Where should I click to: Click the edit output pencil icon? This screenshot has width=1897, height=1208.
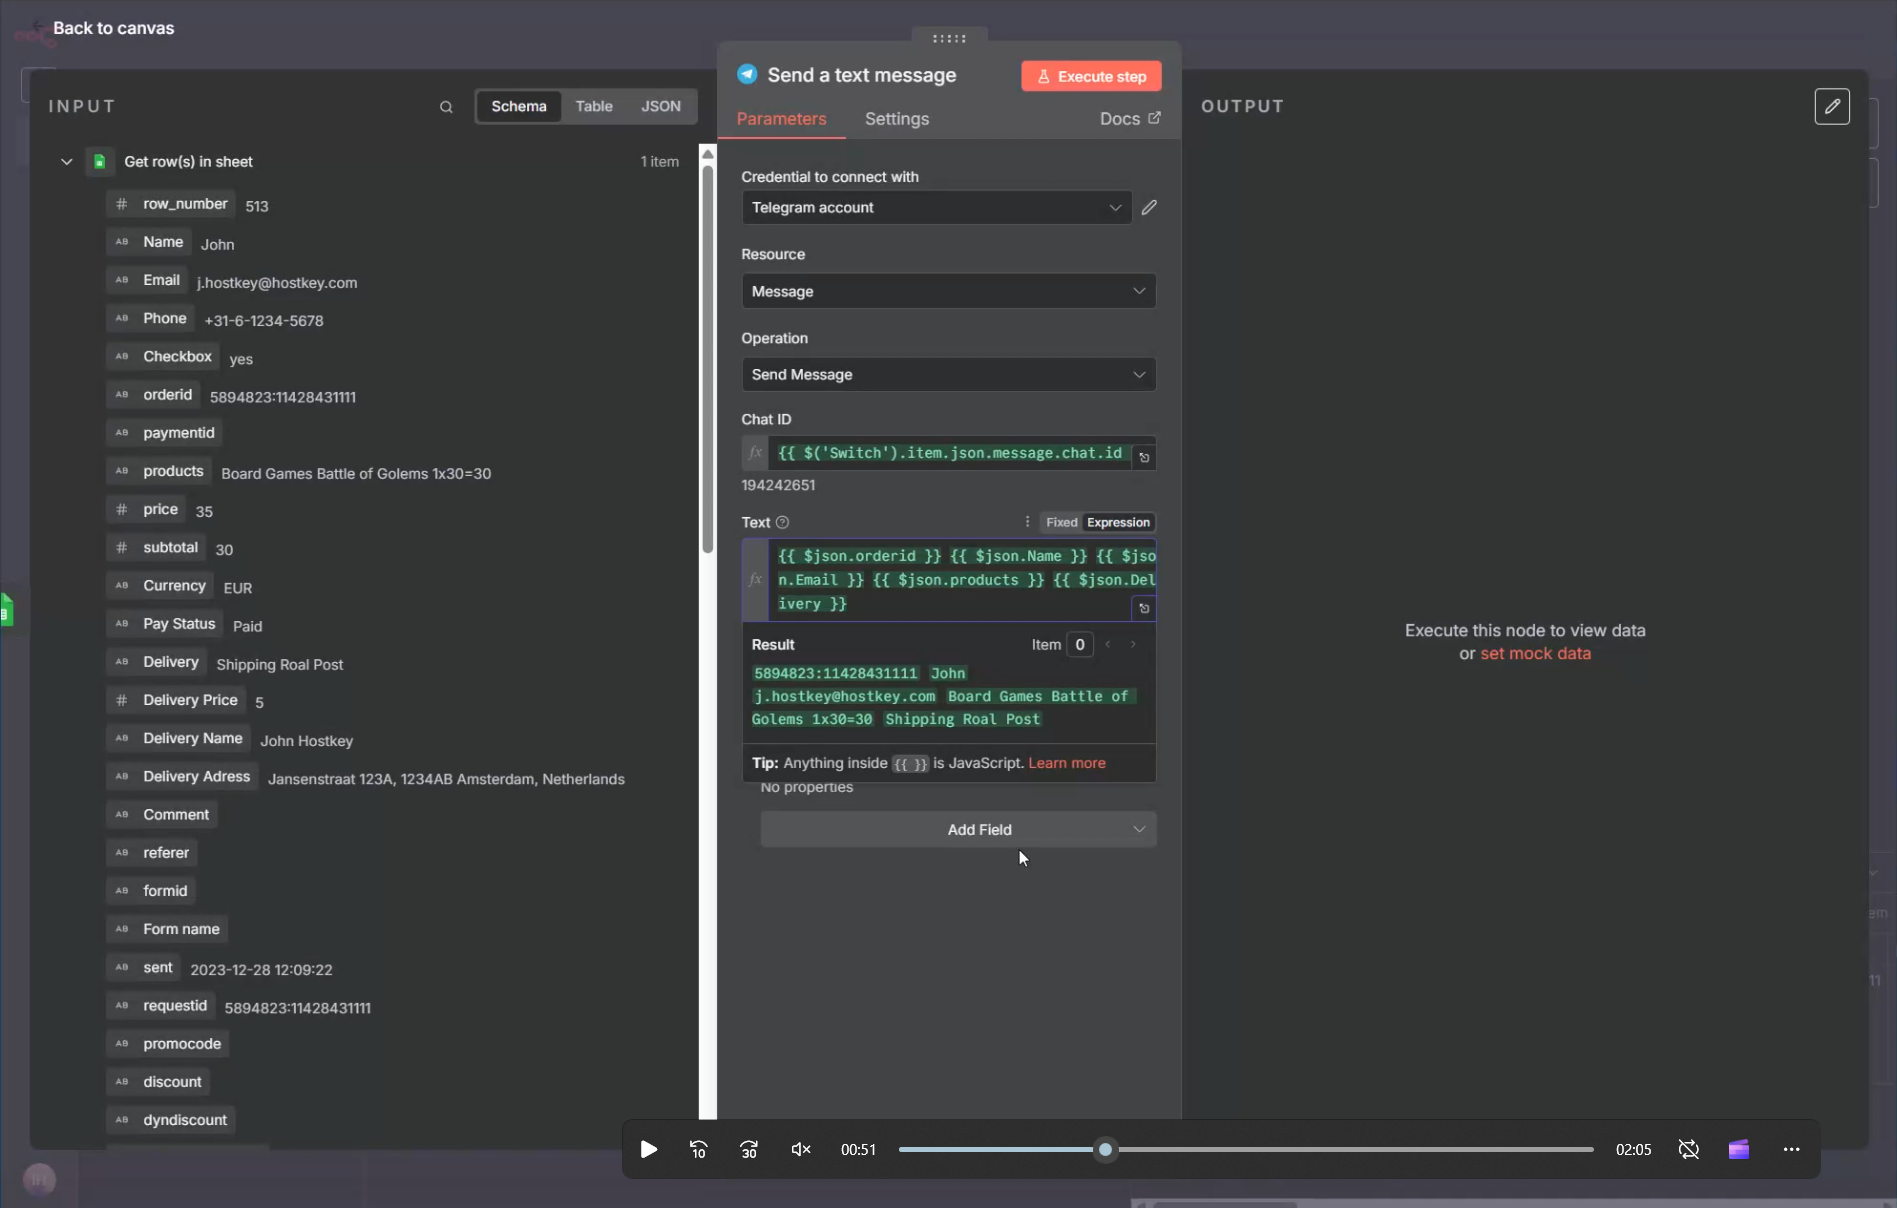1831,106
